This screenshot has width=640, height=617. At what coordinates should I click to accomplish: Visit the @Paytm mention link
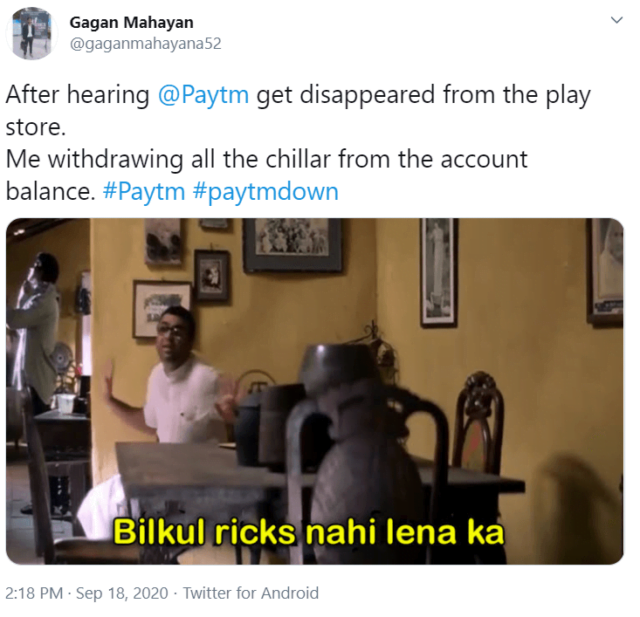(x=203, y=95)
